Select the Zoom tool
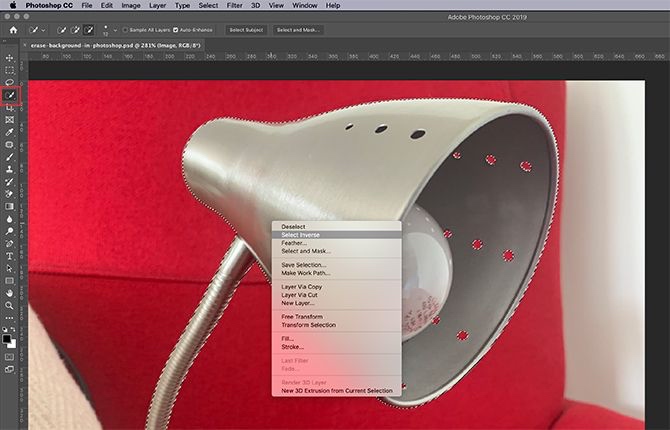670x430 pixels. [9, 305]
